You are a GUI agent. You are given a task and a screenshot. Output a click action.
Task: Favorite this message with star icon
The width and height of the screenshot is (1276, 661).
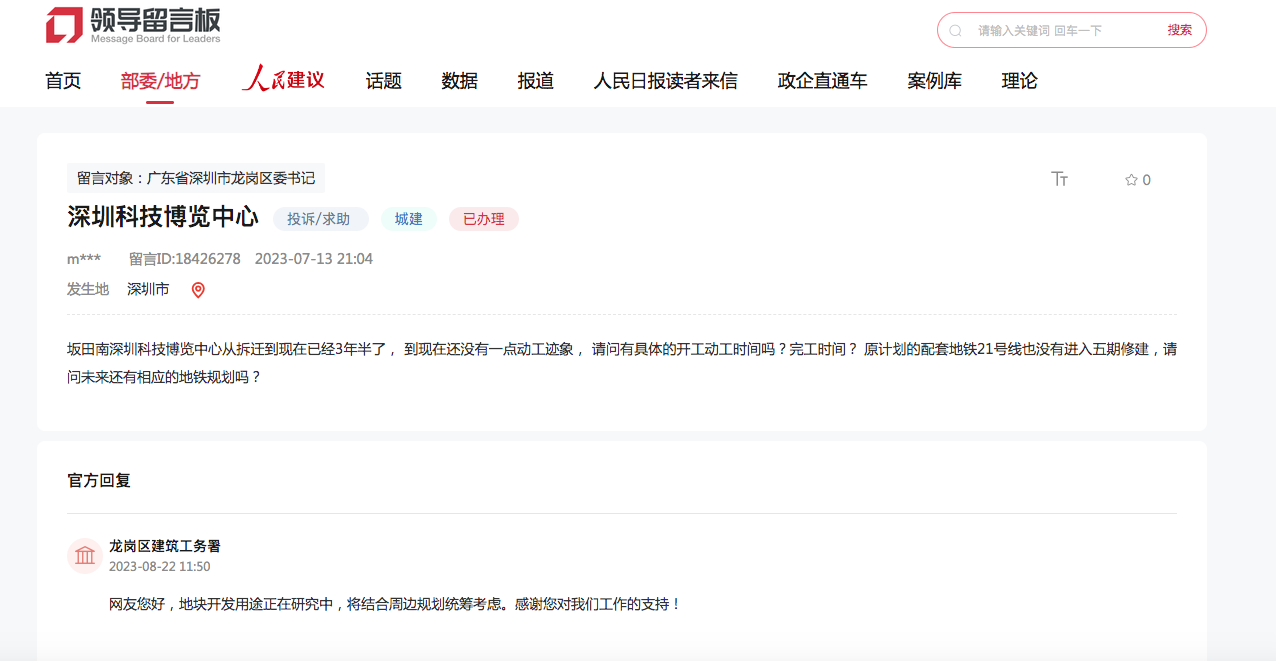(1132, 180)
